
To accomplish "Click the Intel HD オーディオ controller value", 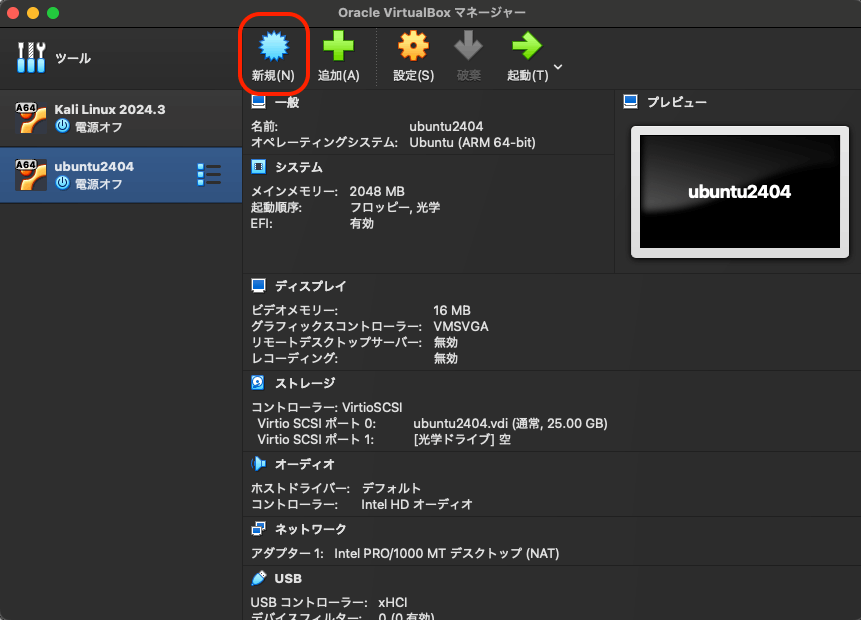I will [417, 504].
